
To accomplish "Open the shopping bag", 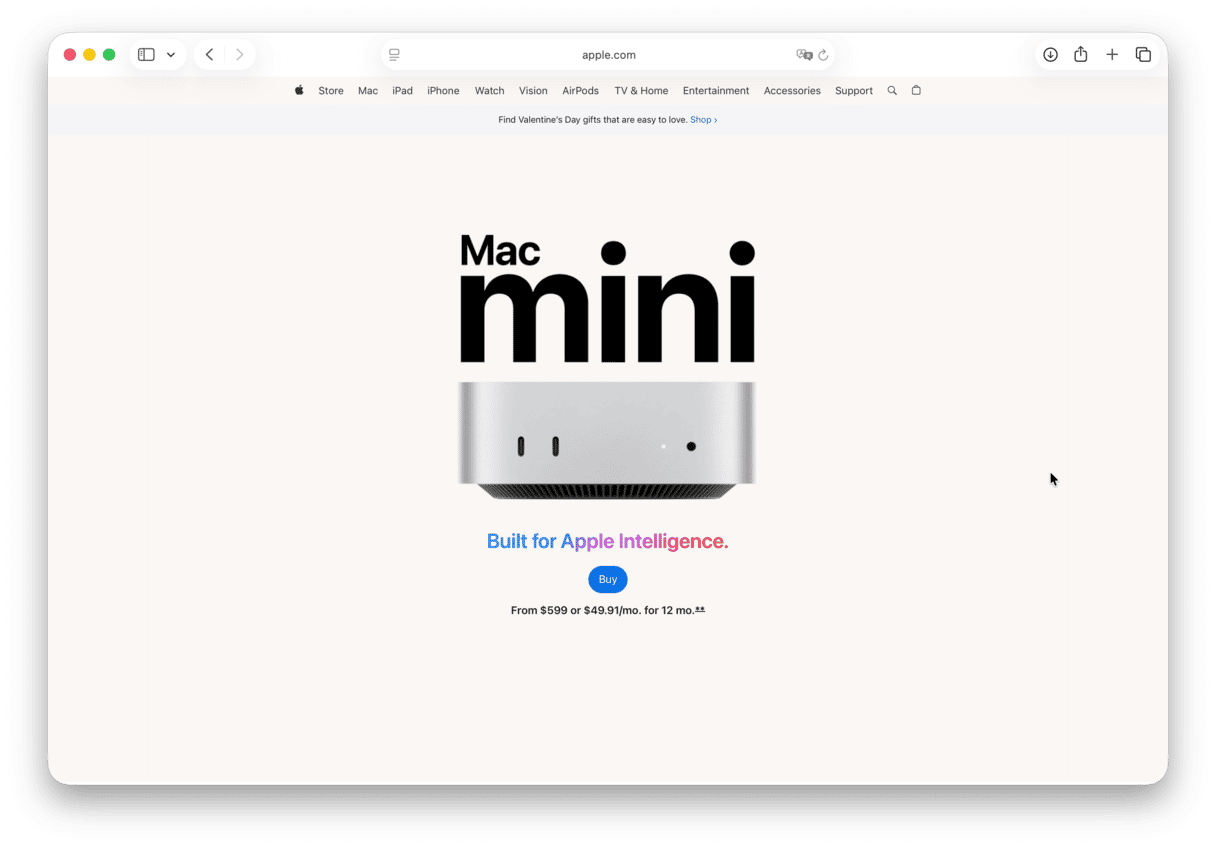I will [x=916, y=90].
